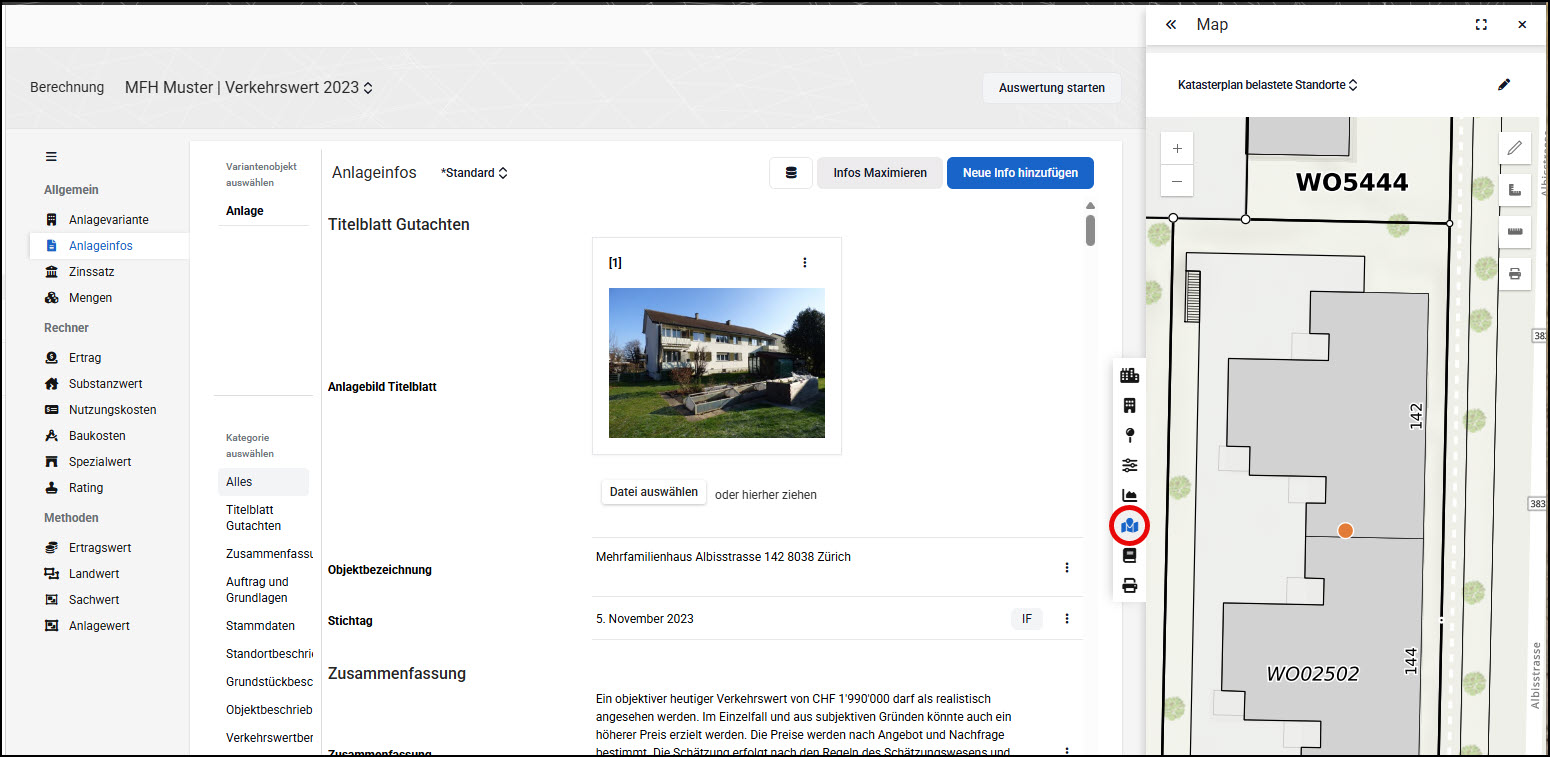Edit map layer with the pencil icon
Viewport: 1550px width, 757px height.
(1504, 85)
